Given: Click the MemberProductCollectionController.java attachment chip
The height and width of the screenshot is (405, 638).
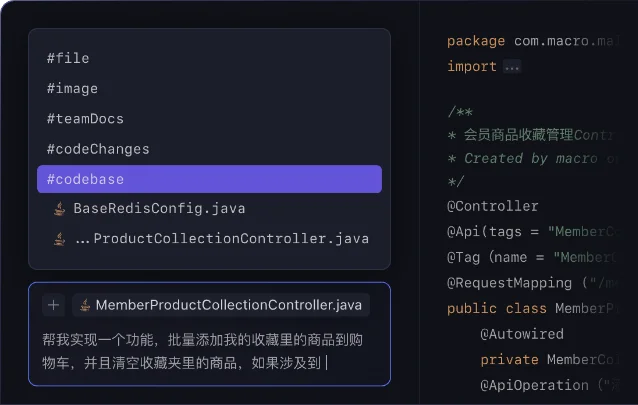Looking at the screenshot, I should pyautogui.click(x=221, y=305).
